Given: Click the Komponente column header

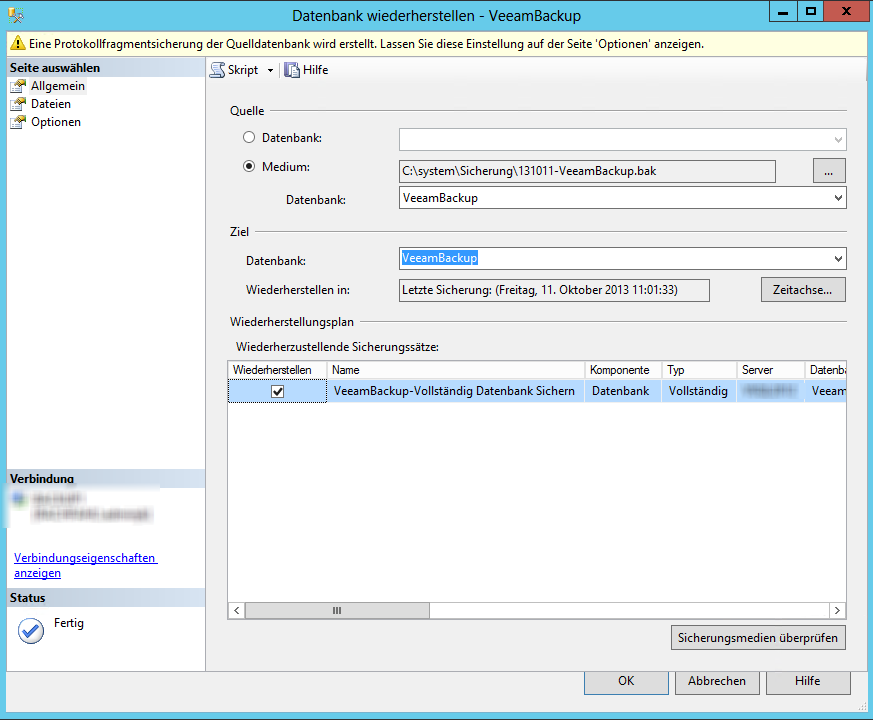Looking at the screenshot, I should pyautogui.click(x=623, y=370).
